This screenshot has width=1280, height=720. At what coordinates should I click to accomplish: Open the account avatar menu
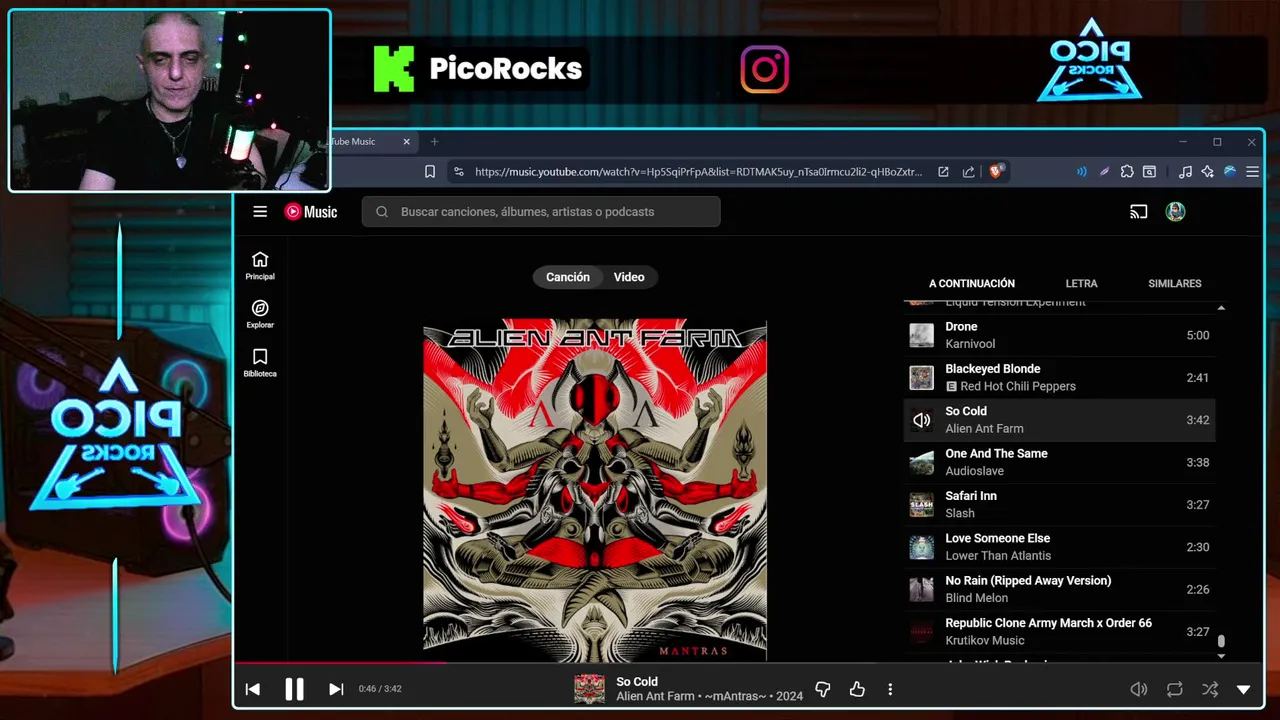click(x=1175, y=211)
